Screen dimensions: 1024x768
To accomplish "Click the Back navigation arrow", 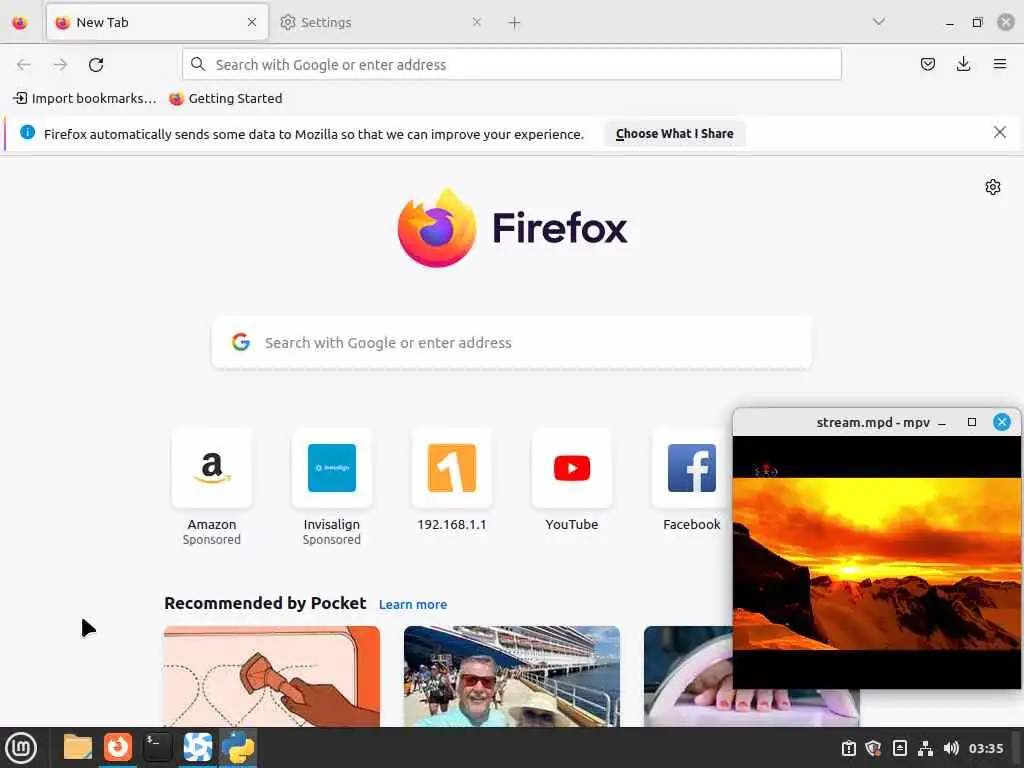I will 24,65.
